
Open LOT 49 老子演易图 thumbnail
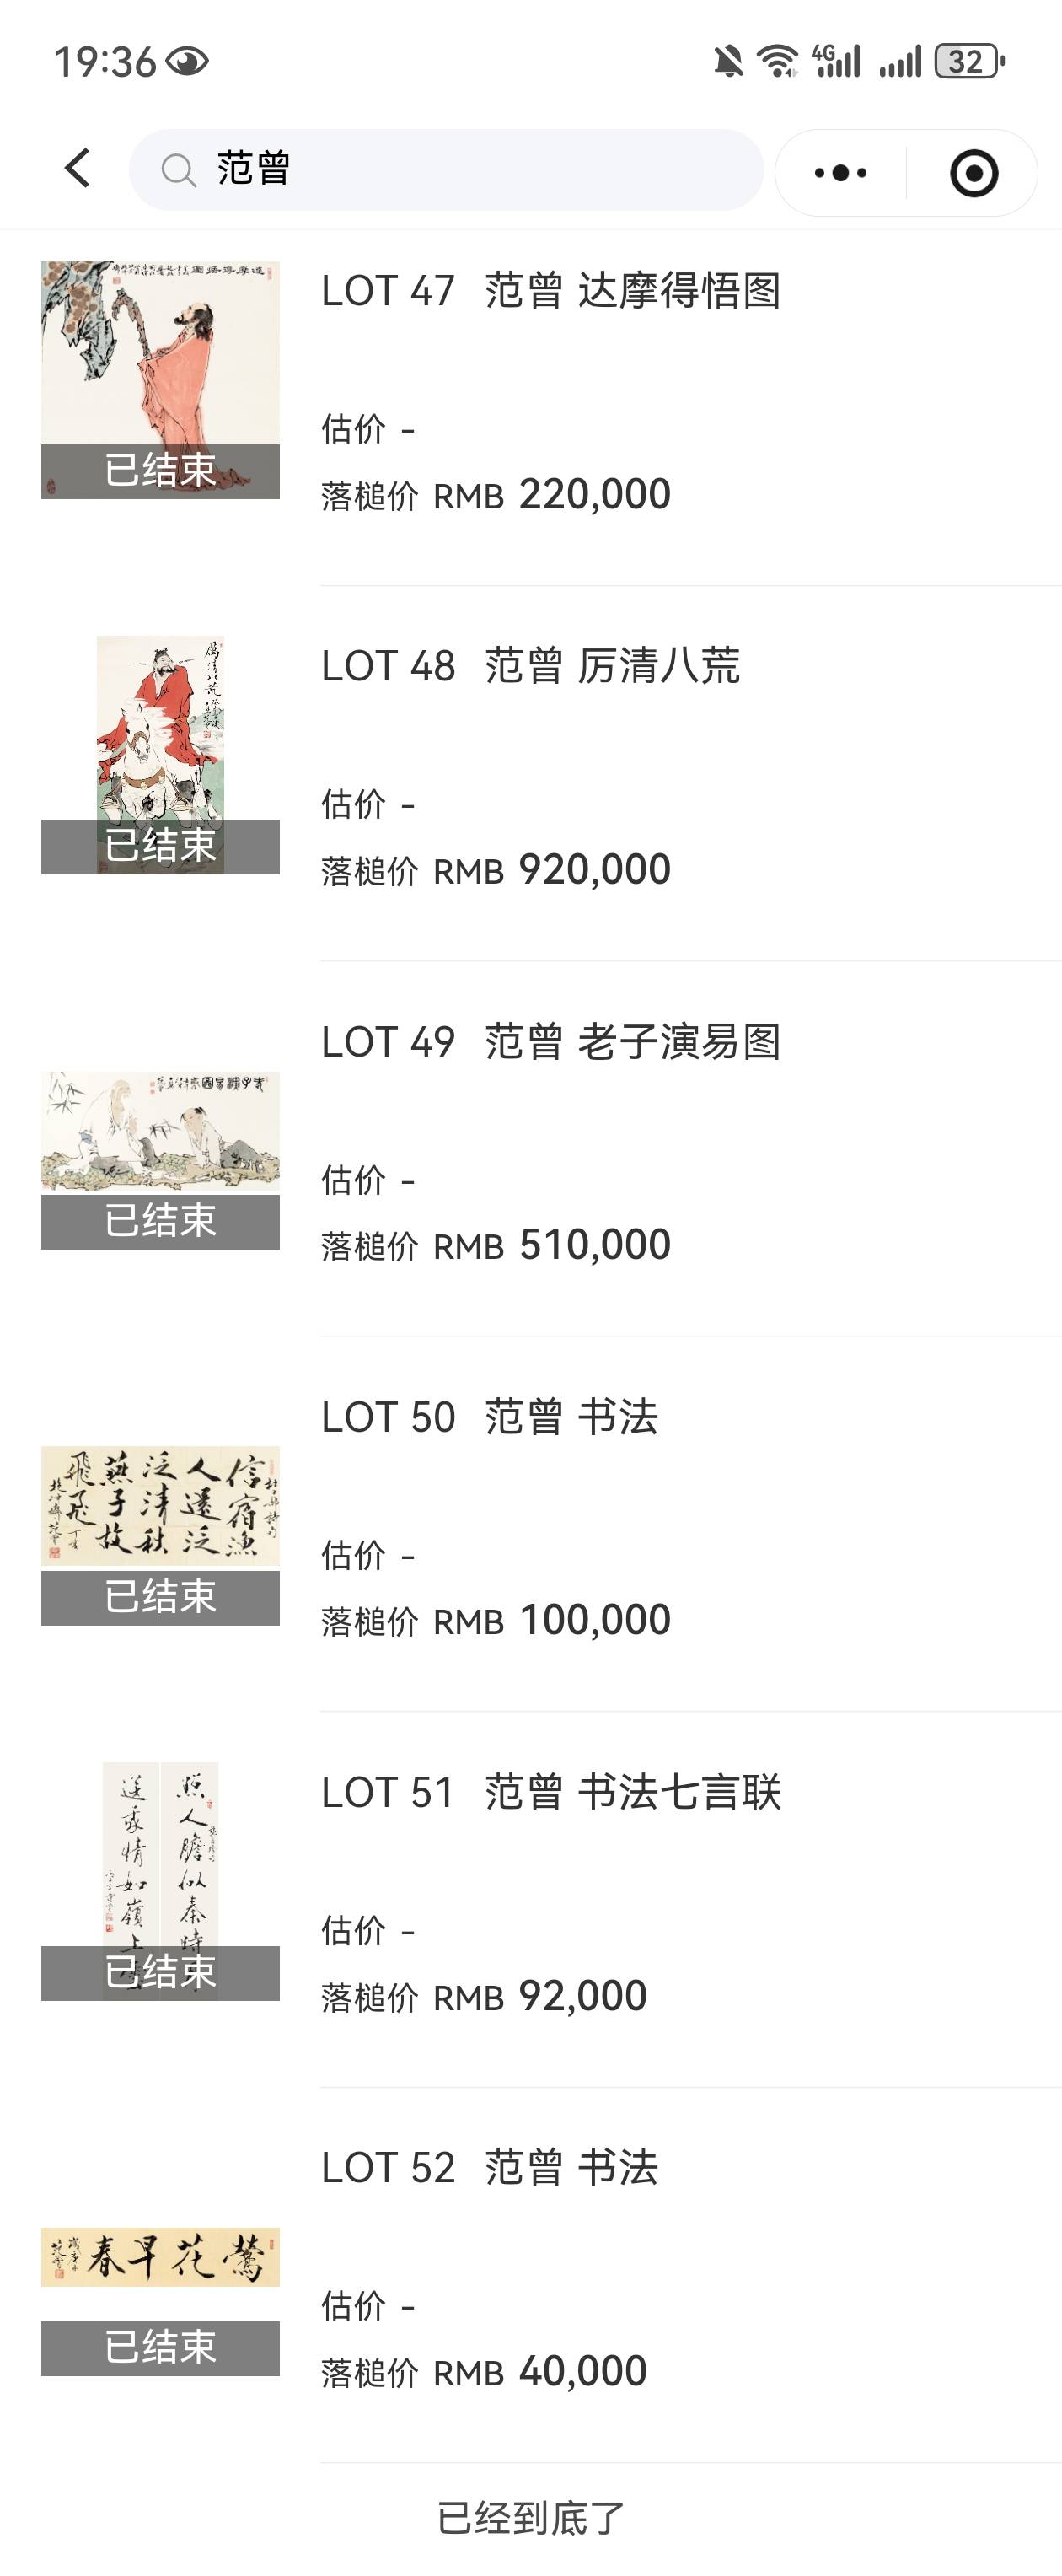(x=160, y=1132)
